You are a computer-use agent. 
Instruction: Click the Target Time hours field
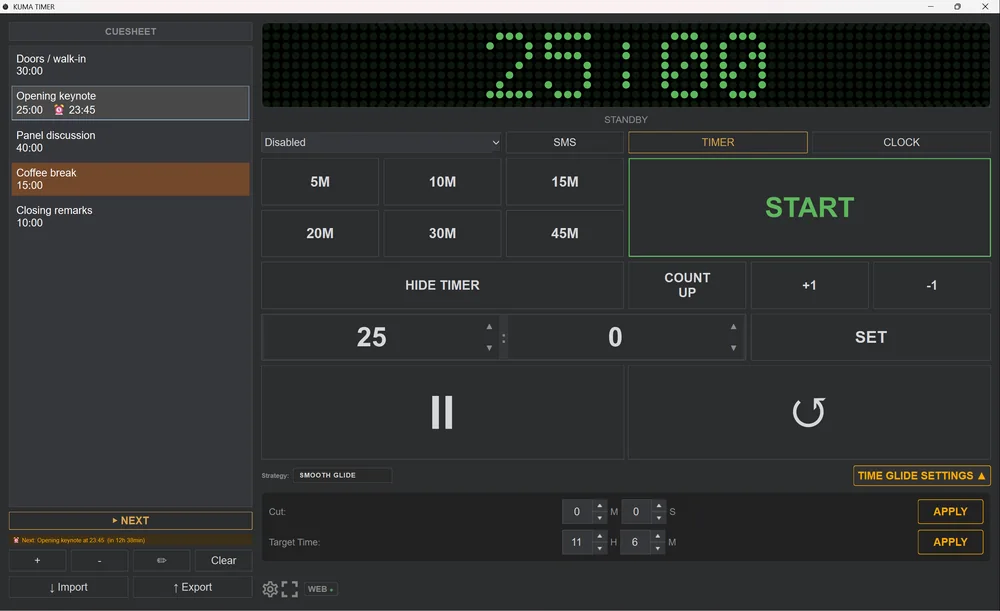[x=577, y=542]
